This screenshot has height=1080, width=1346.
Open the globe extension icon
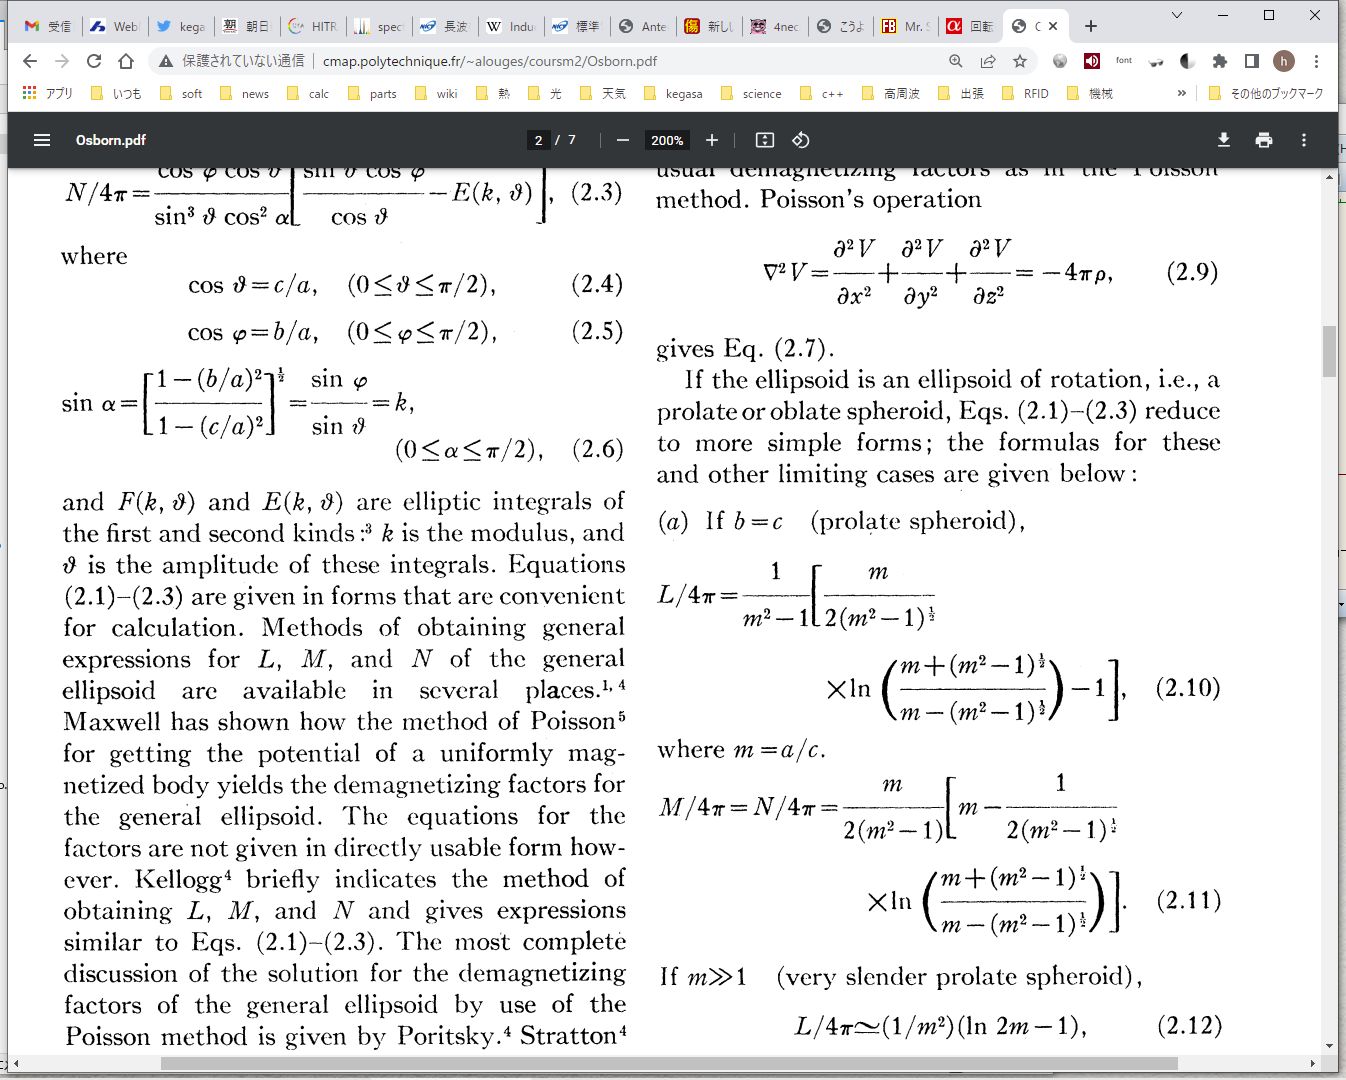tap(1060, 61)
